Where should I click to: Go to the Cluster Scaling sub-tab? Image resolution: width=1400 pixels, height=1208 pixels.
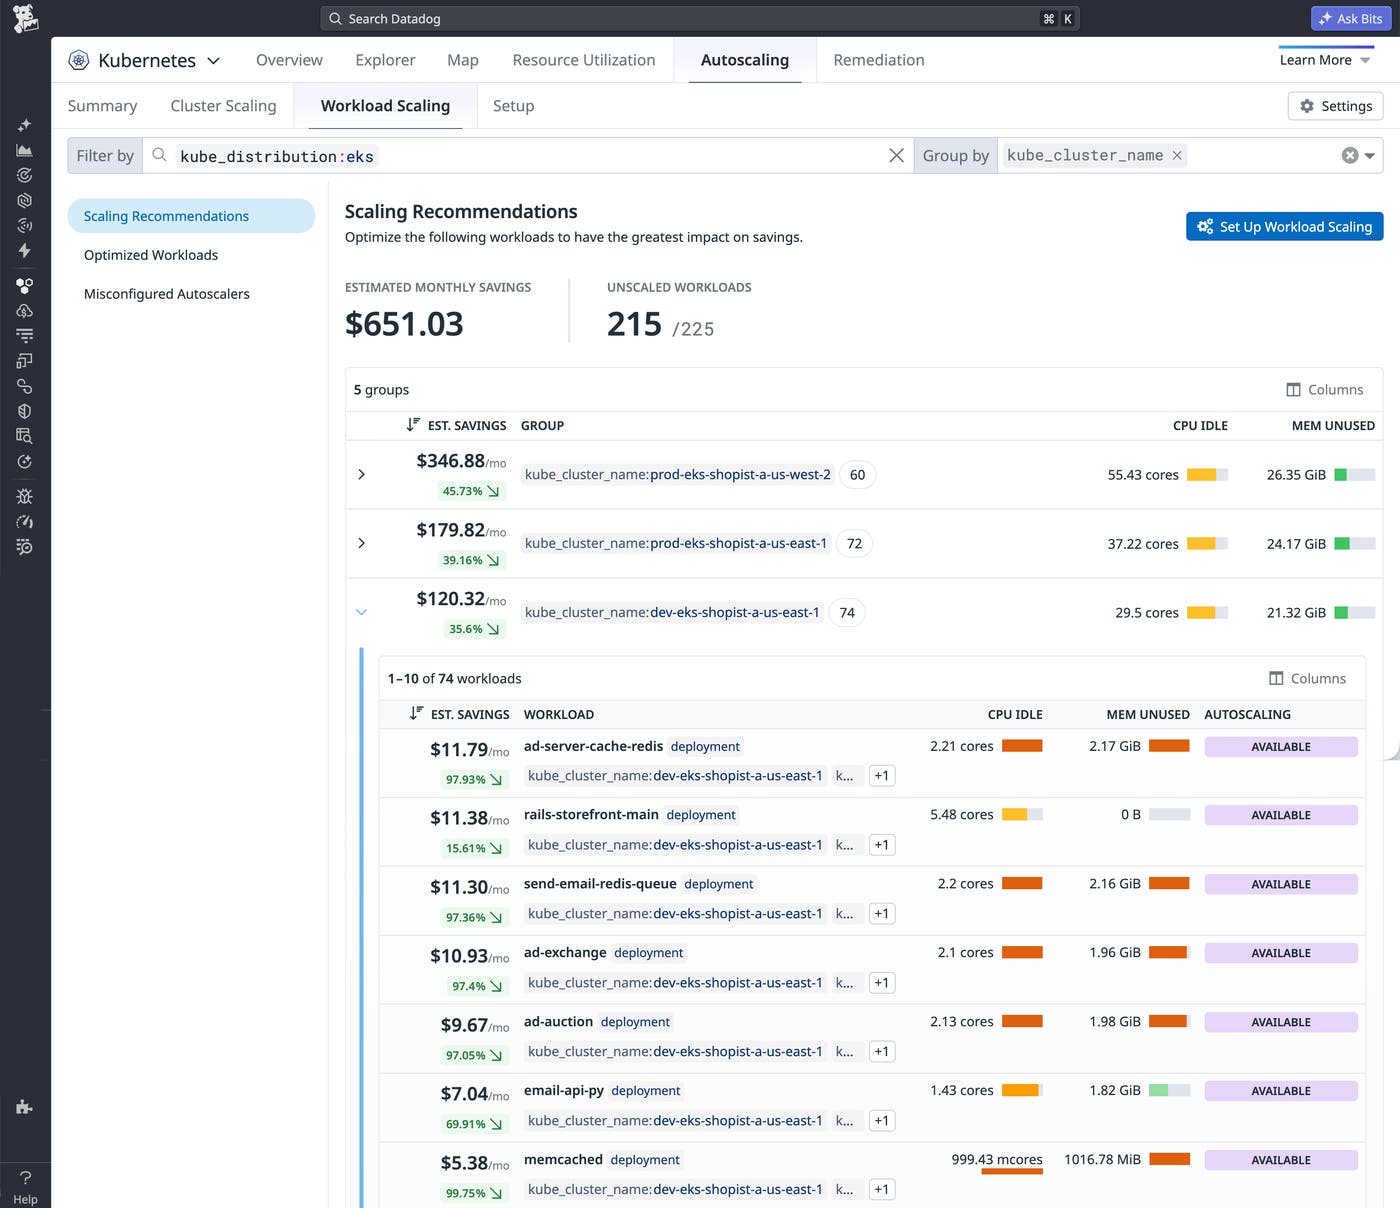pyautogui.click(x=223, y=106)
